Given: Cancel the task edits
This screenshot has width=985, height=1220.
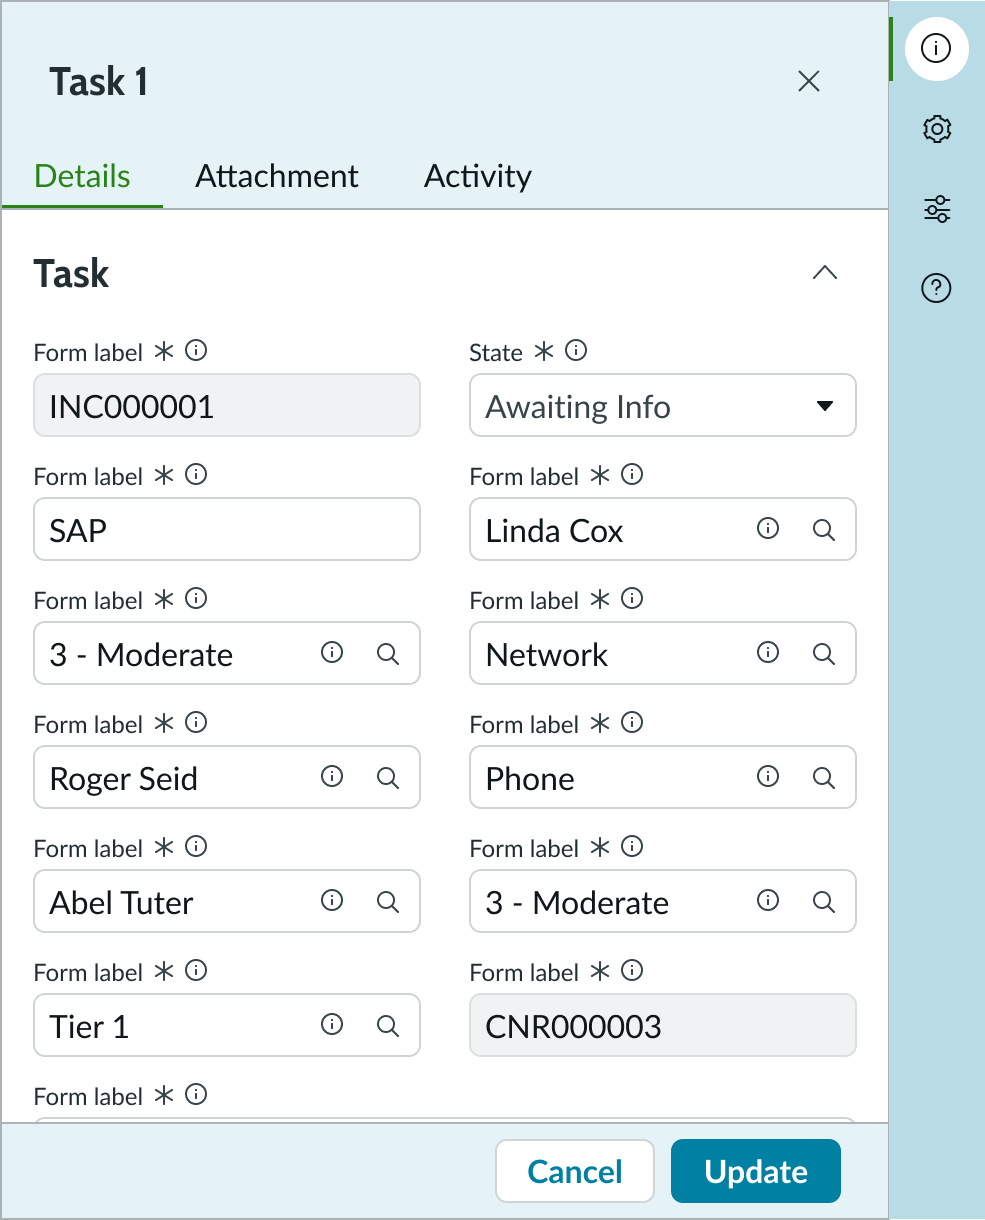Looking at the screenshot, I should (x=574, y=1170).
